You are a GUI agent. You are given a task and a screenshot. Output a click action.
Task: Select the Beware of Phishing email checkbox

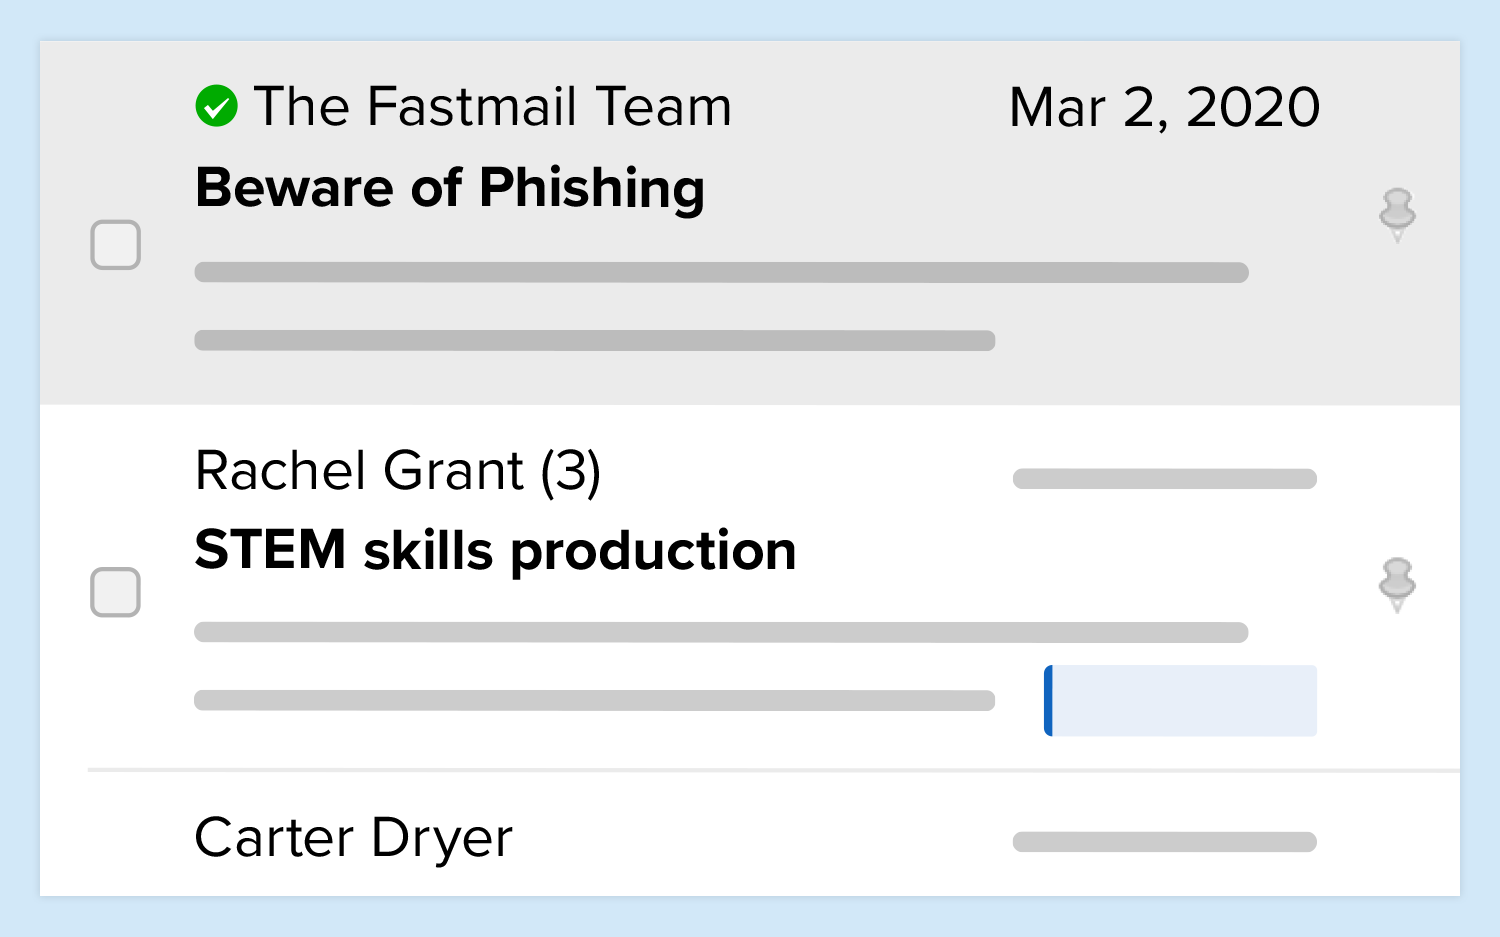click(116, 245)
